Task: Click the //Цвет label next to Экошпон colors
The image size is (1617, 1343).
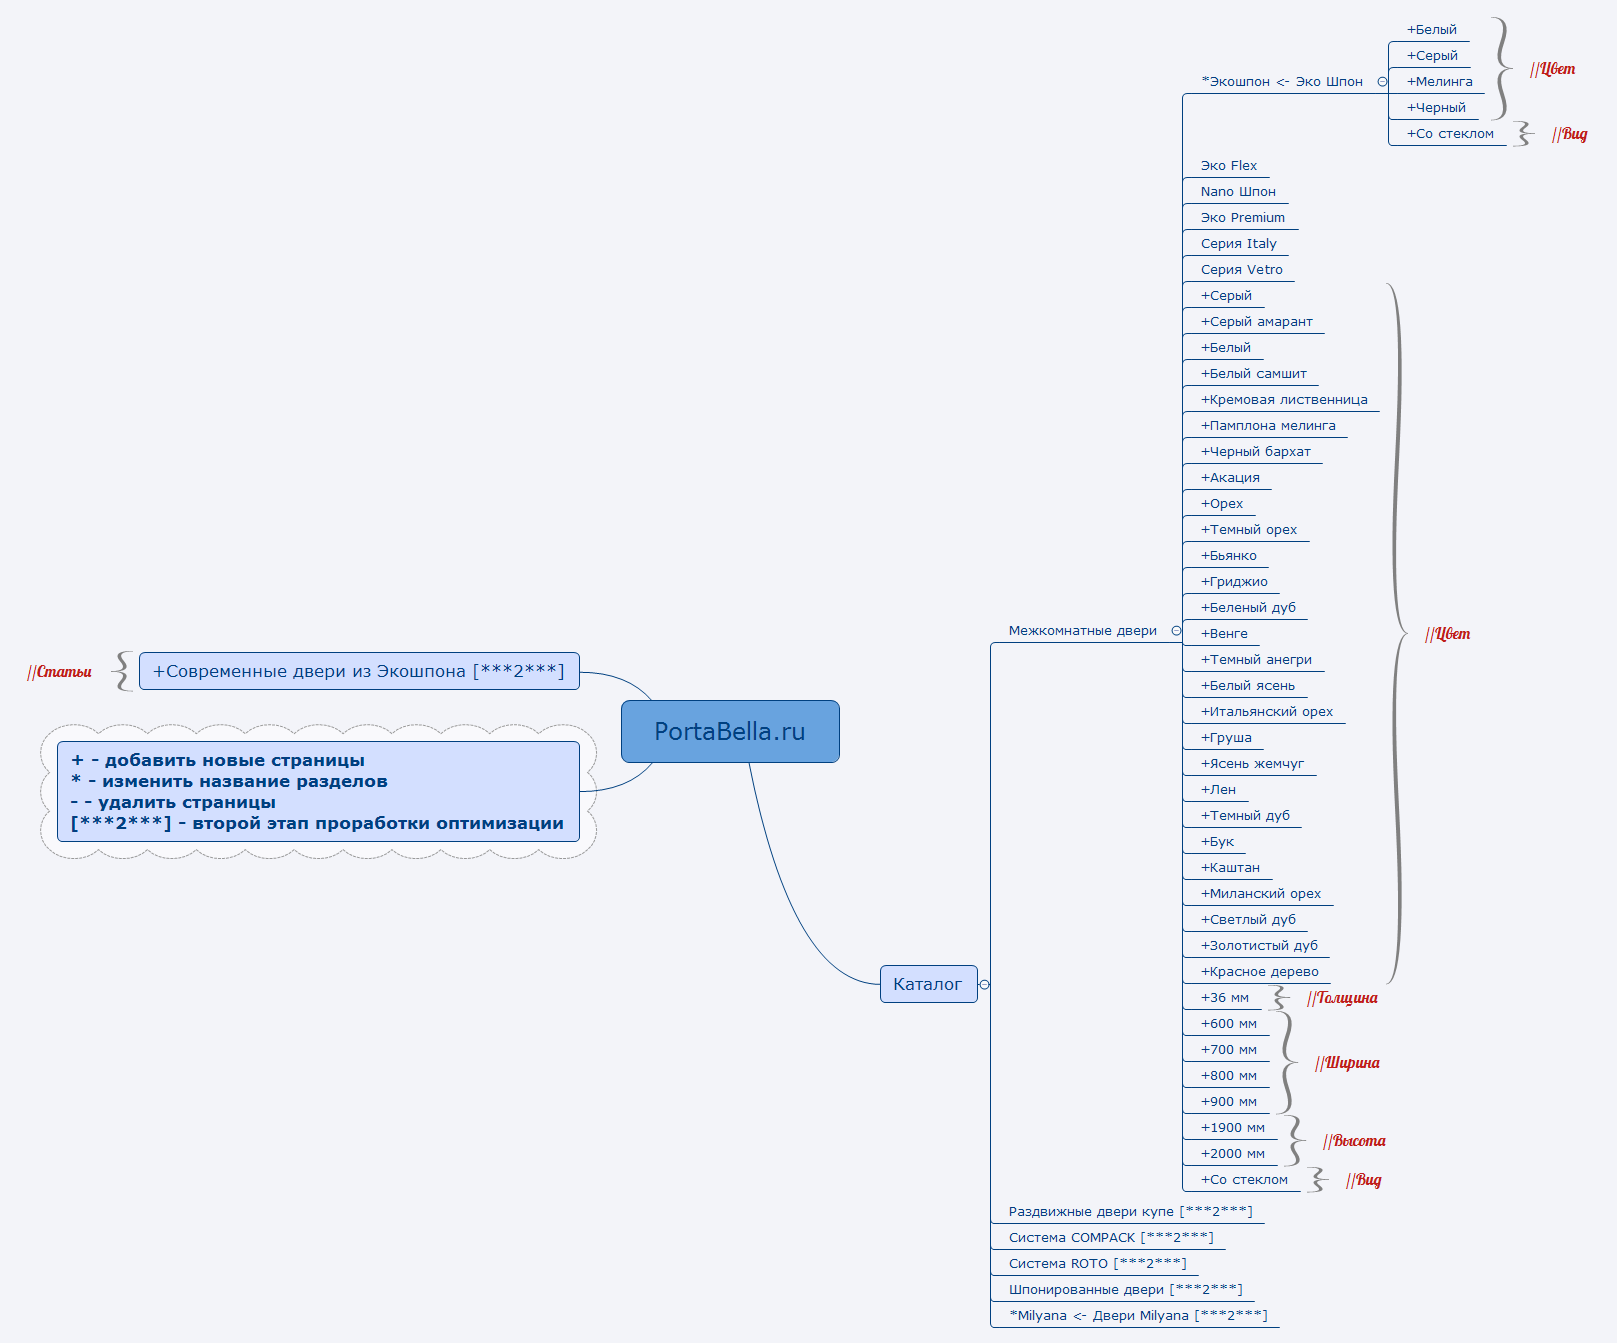Action: point(1552,69)
